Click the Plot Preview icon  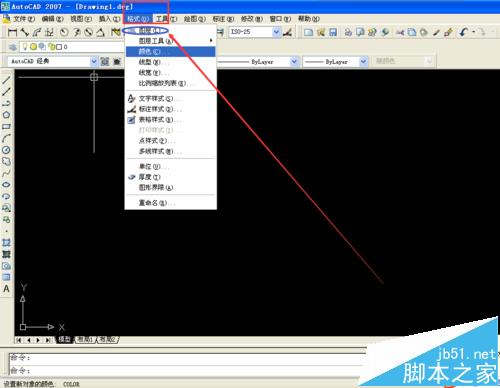(x=360, y=32)
